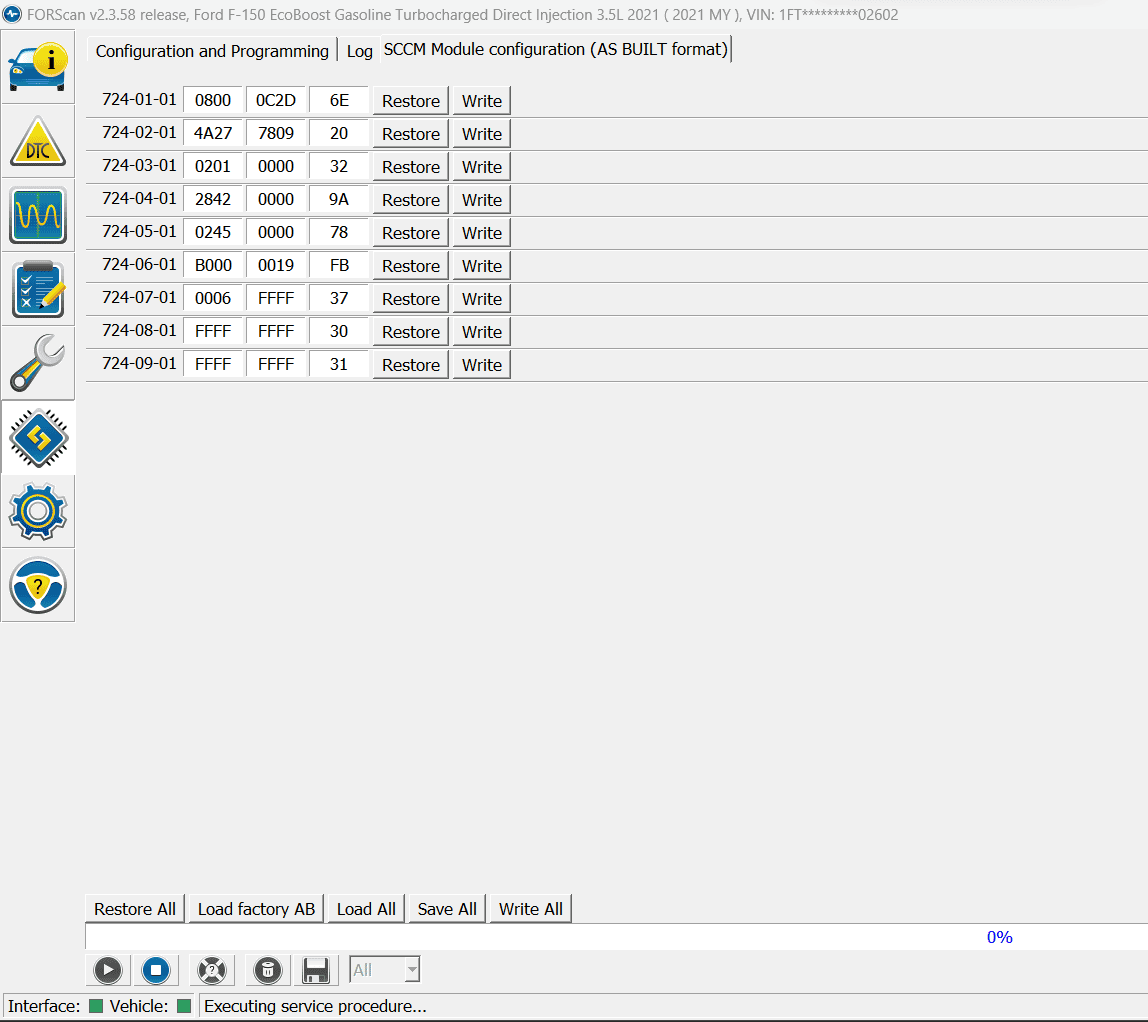Click the play (start) button
1148x1022 pixels.
[108, 970]
